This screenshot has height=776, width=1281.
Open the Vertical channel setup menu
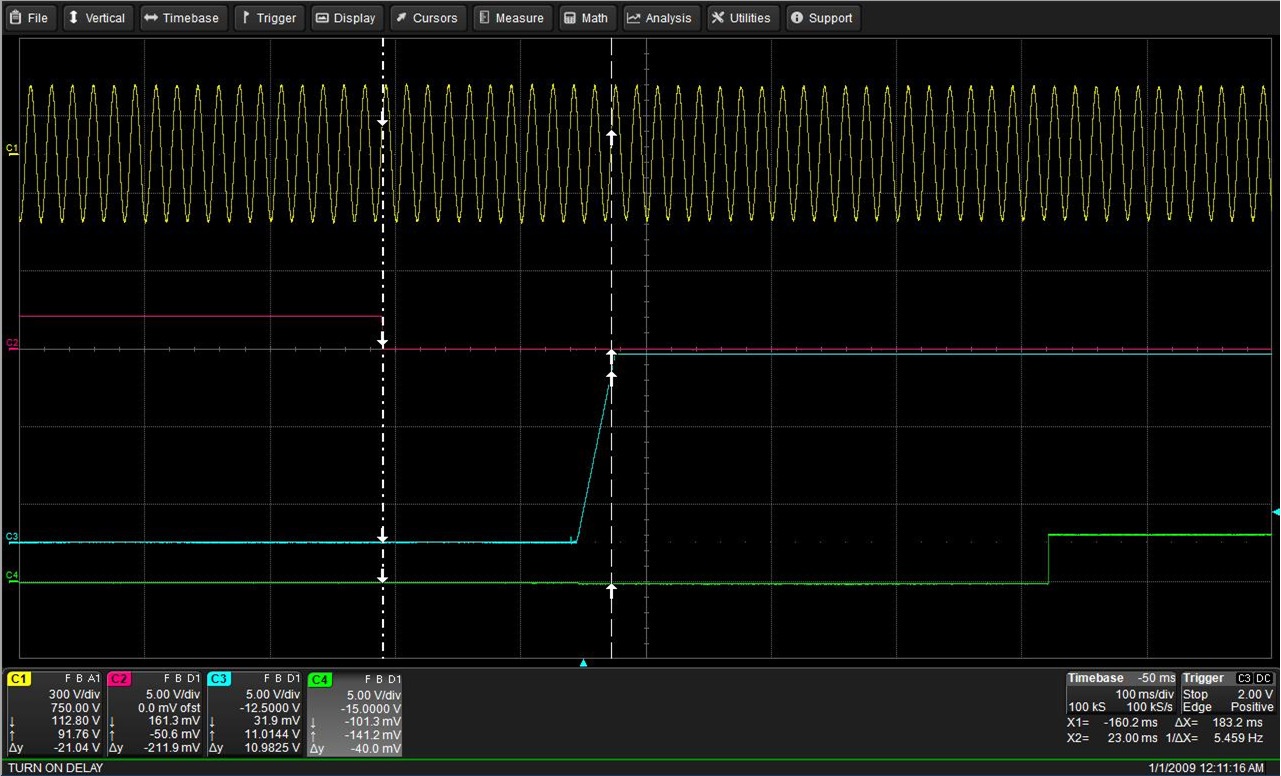click(x=96, y=18)
